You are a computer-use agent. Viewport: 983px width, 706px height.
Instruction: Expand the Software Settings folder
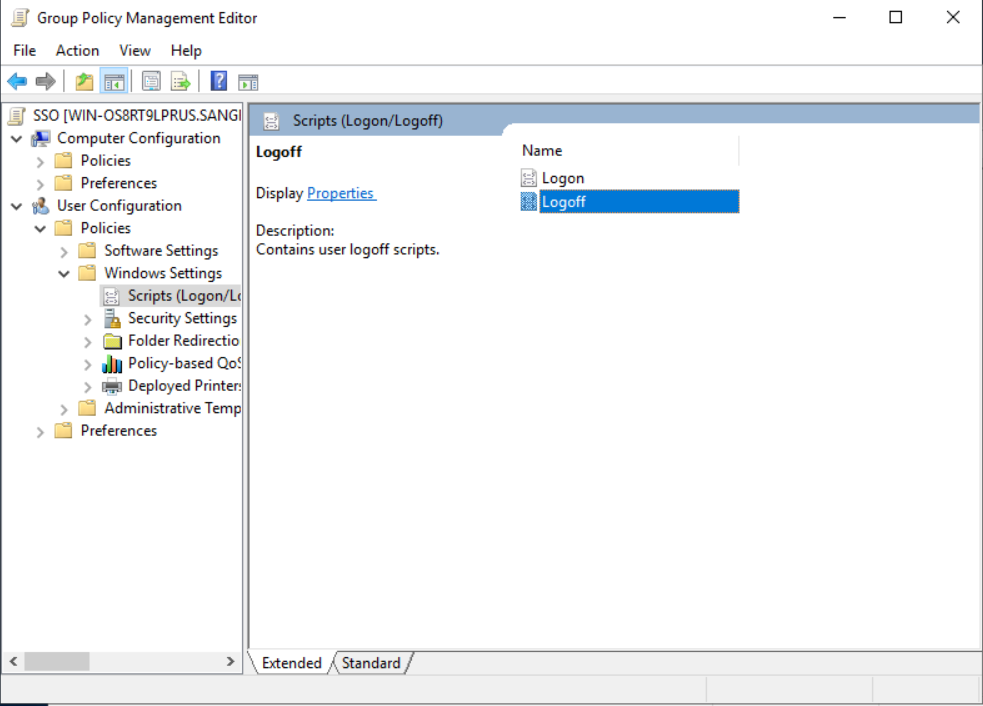tap(64, 251)
